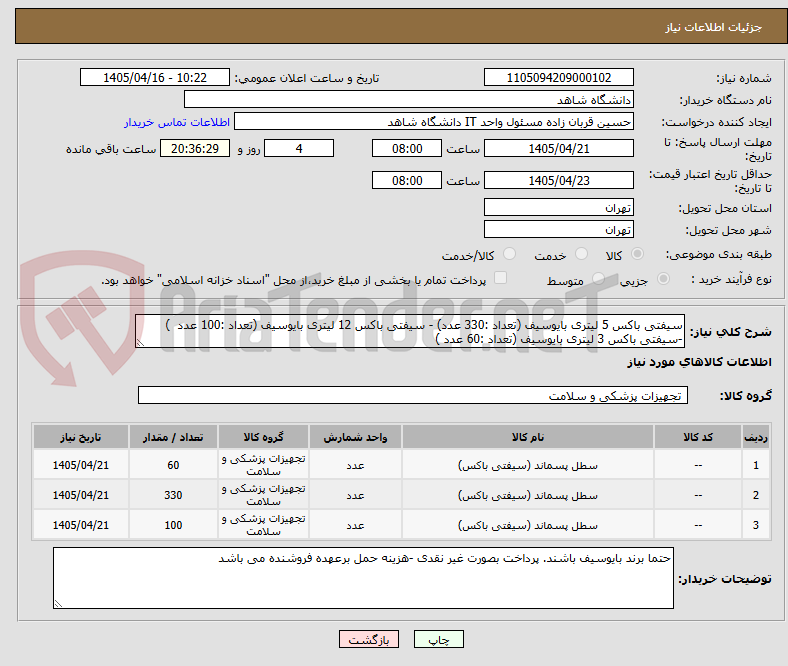The height and width of the screenshot is (666, 788).
Task: Click the quantity 330 cell
Action: (173, 495)
